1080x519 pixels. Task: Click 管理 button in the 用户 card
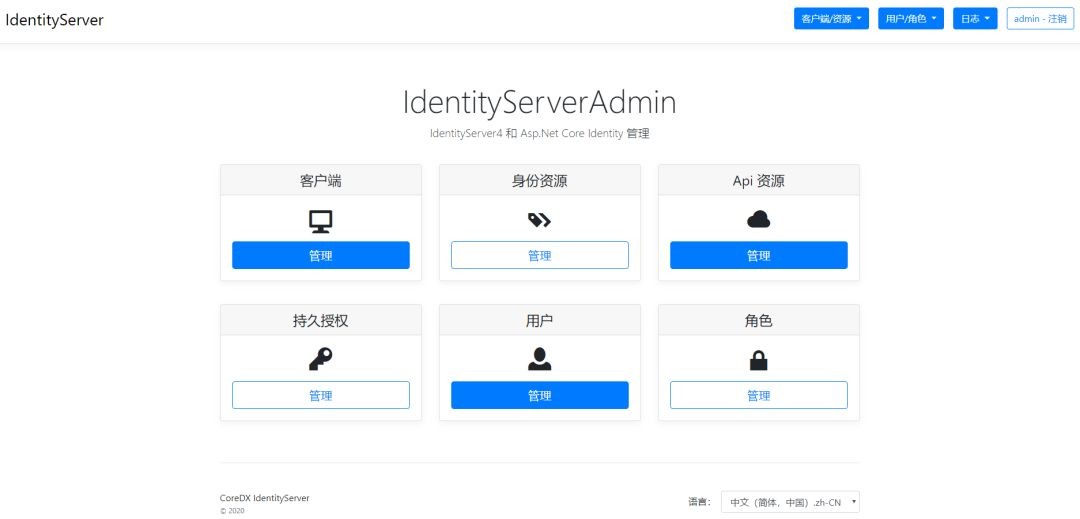point(540,395)
